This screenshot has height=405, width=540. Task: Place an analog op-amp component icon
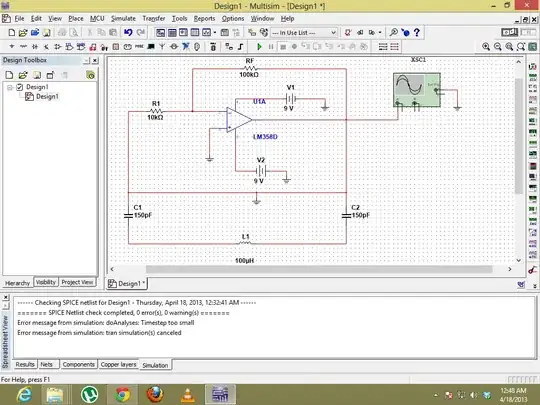coord(58,46)
